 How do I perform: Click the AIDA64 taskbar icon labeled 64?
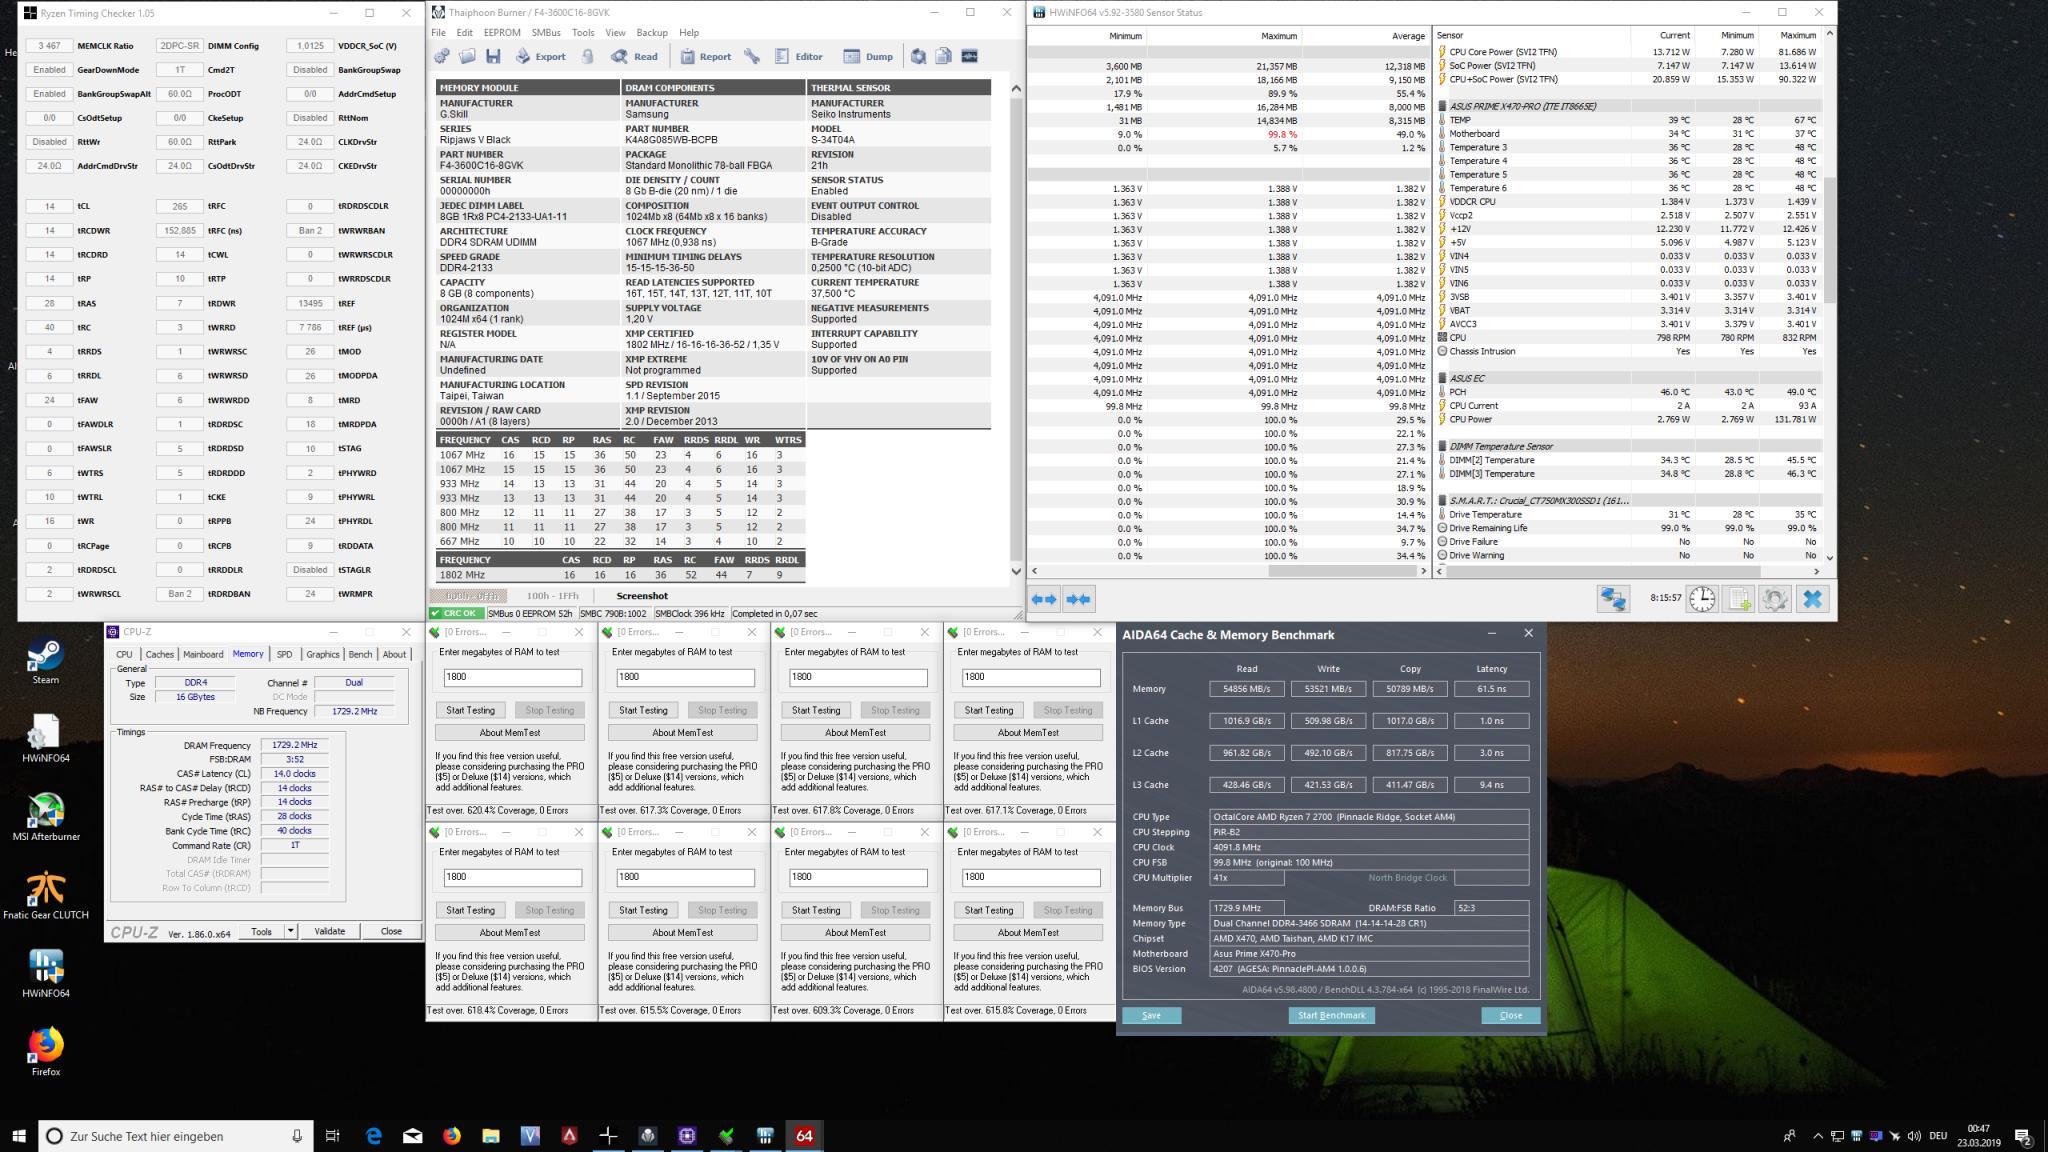(804, 1136)
